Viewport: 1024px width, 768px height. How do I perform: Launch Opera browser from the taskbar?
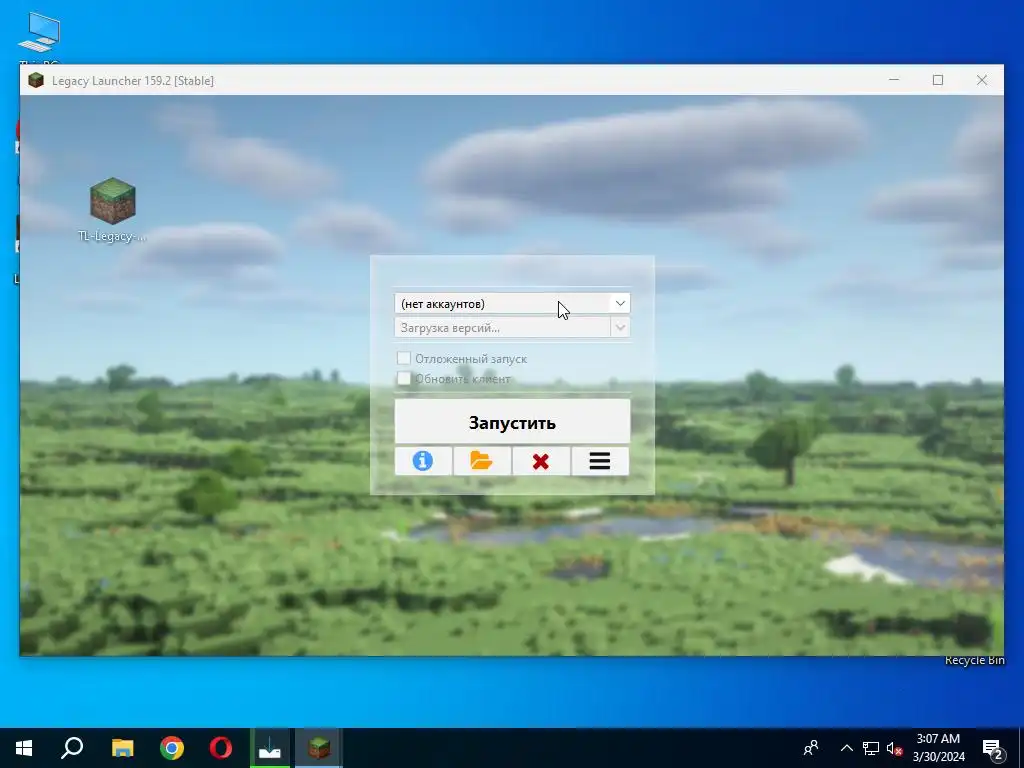coord(221,748)
